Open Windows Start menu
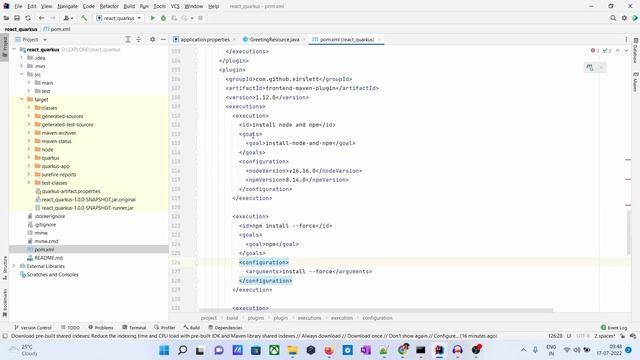Viewport: 640px width, 360px height. point(164,350)
